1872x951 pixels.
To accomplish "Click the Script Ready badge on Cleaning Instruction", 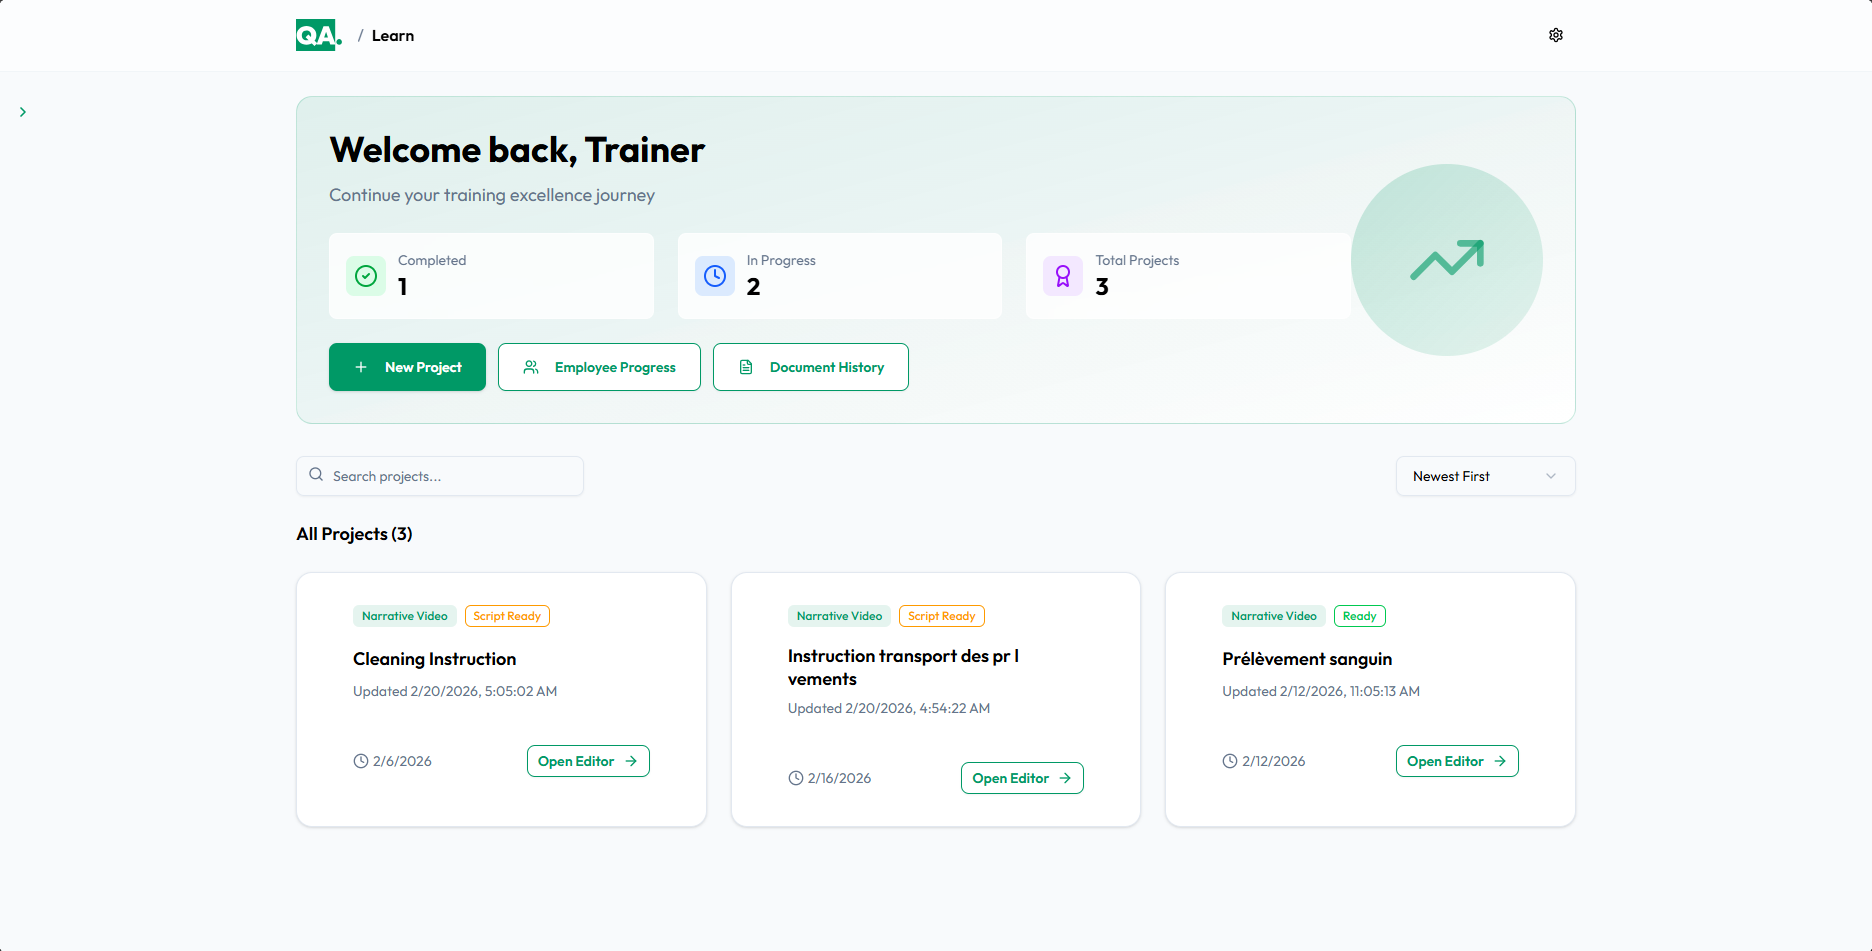I will [507, 615].
